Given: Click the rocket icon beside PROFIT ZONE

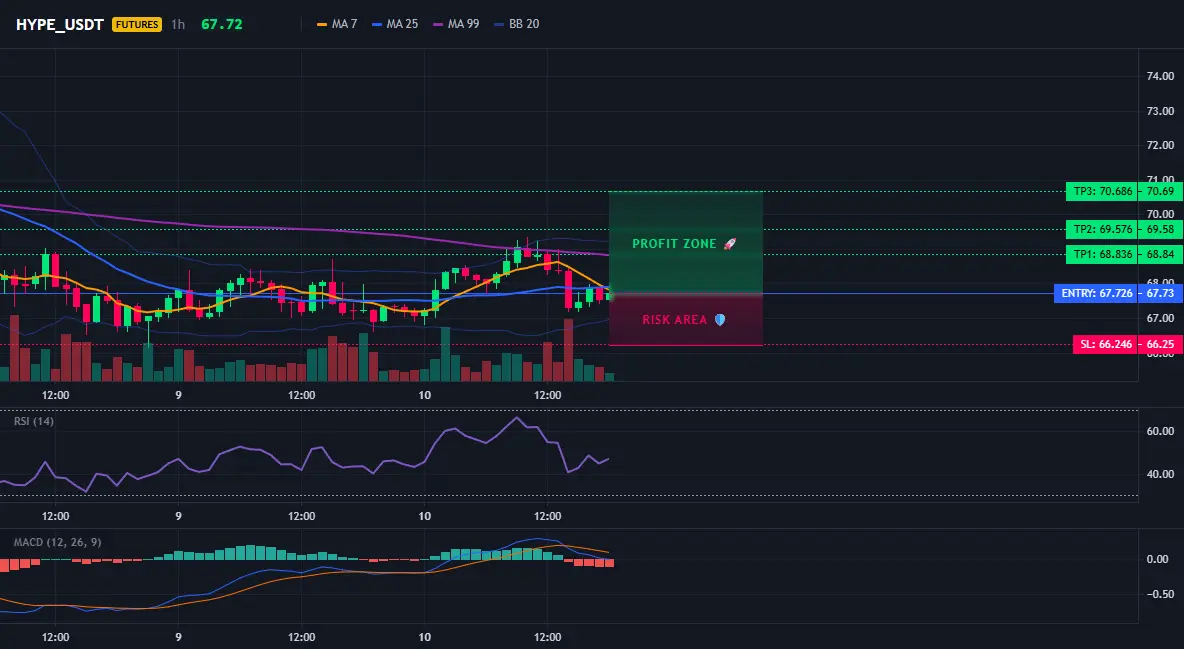Looking at the screenshot, I should pyautogui.click(x=729, y=244).
